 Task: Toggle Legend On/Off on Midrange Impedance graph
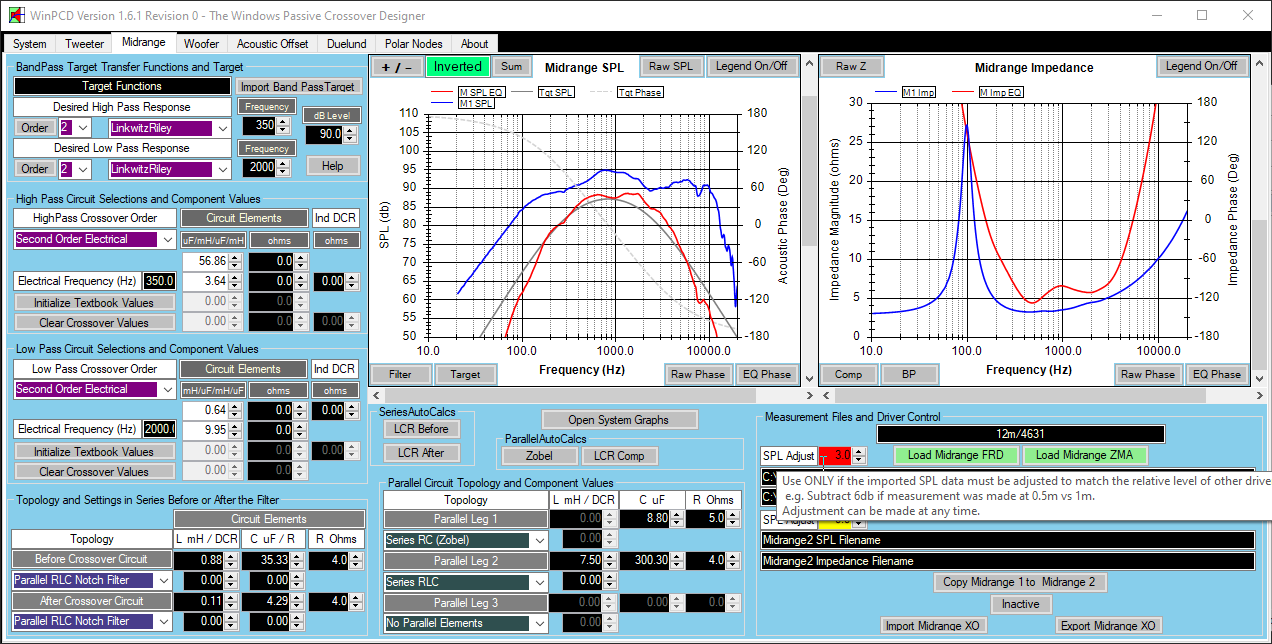pos(1200,67)
